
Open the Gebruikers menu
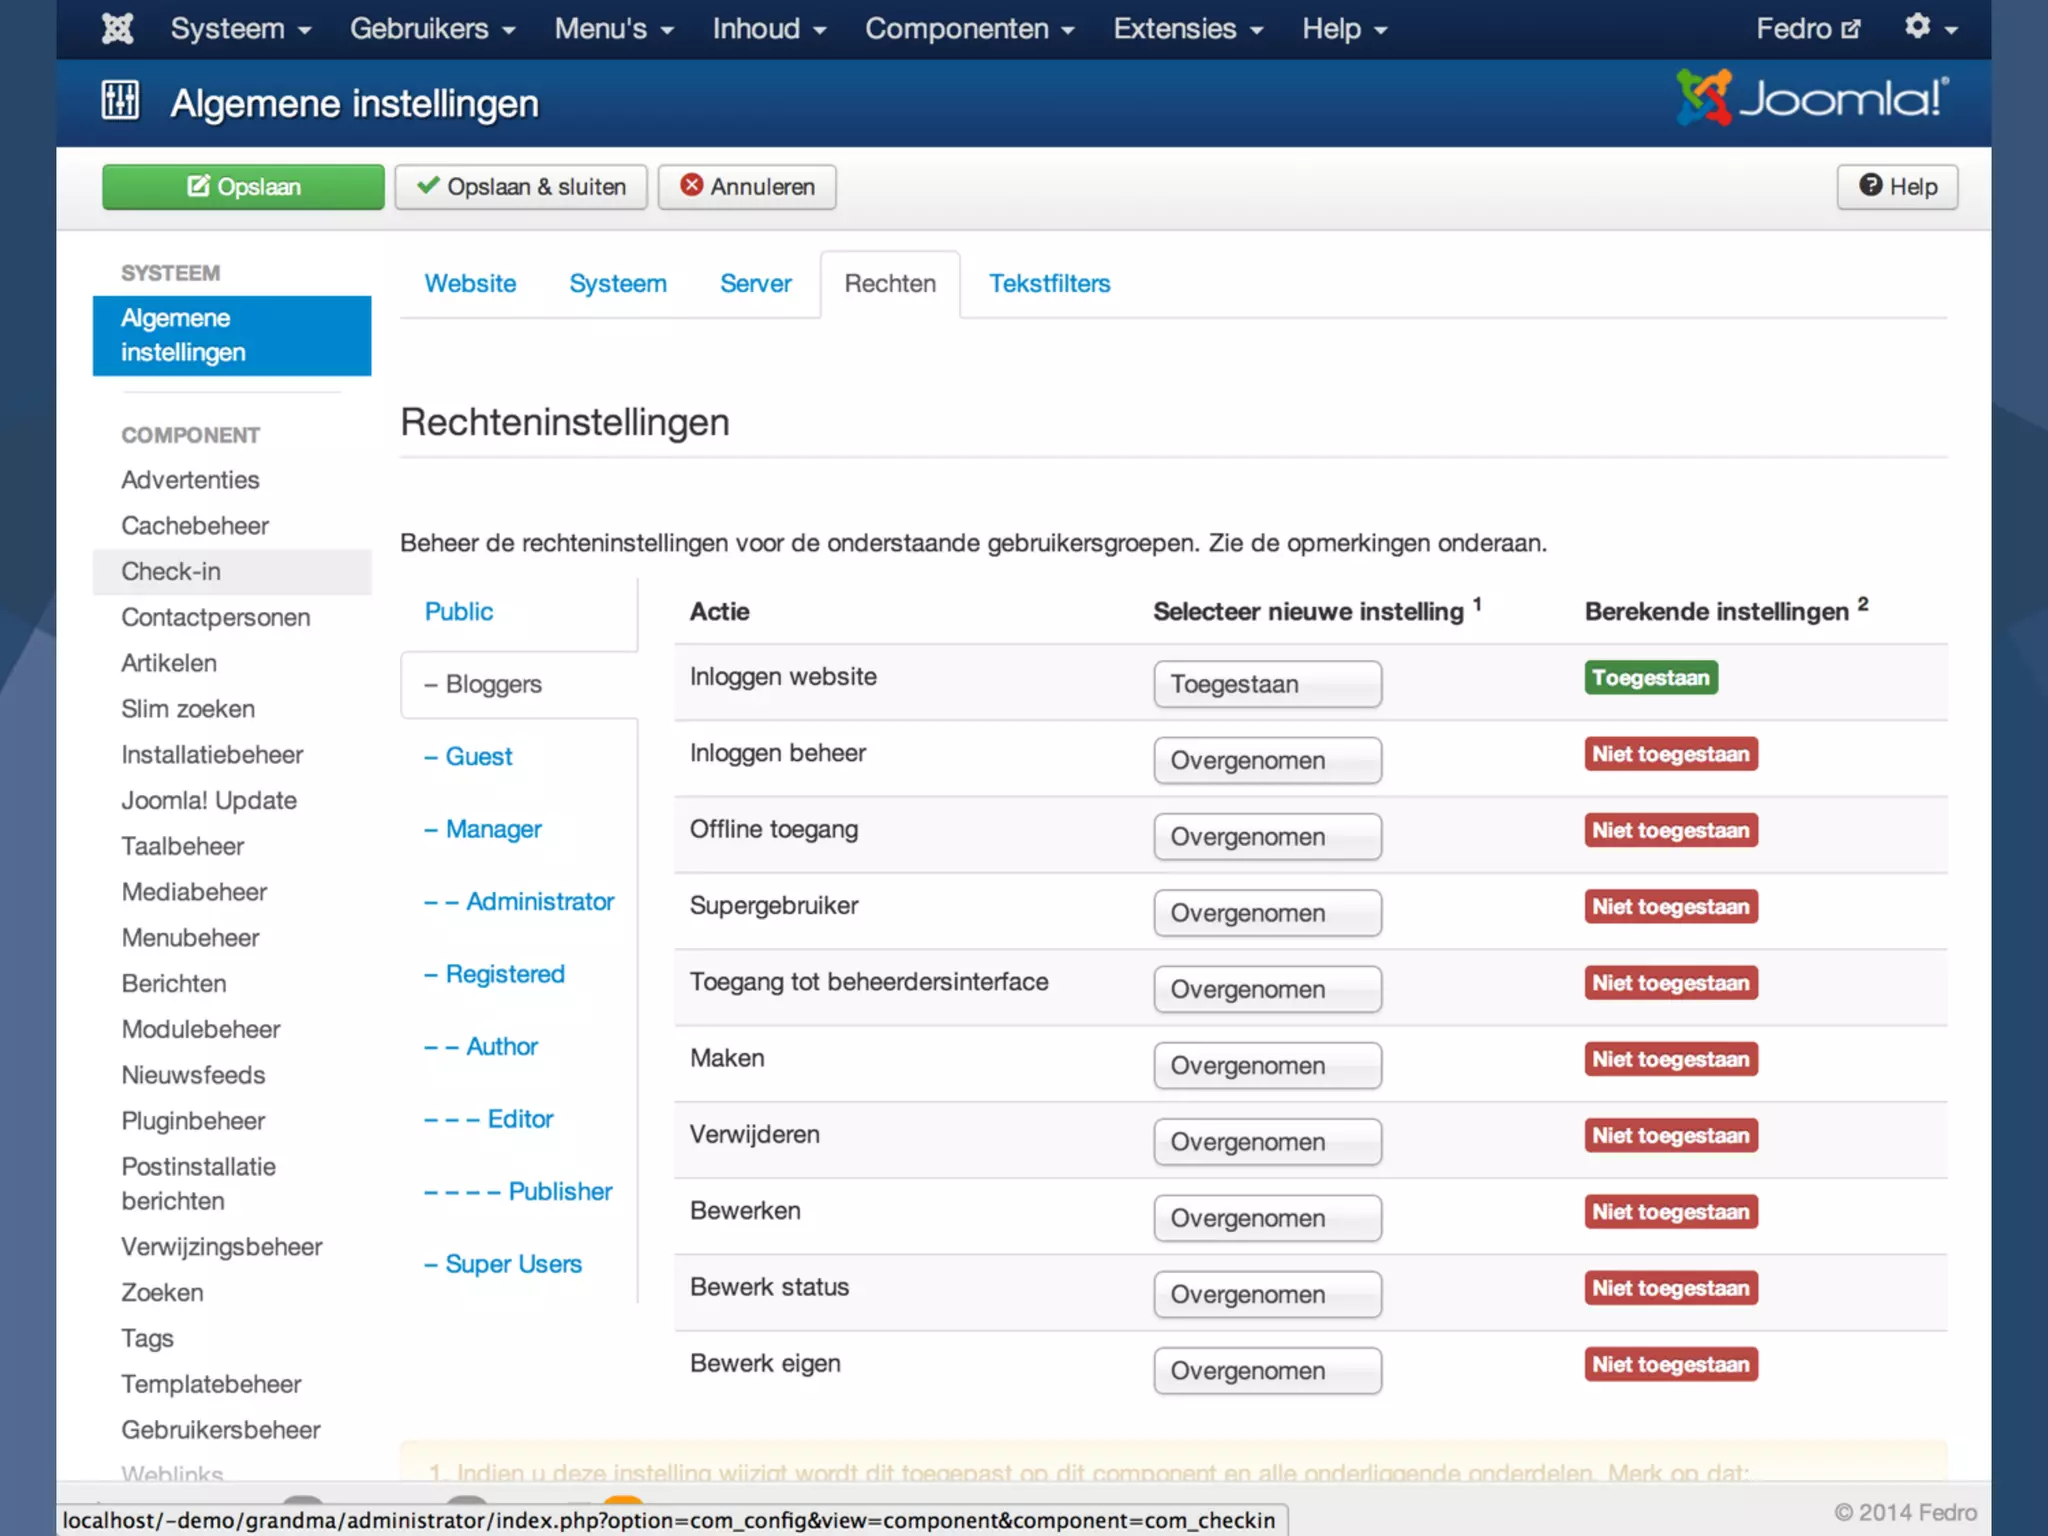[x=431, y=28]
